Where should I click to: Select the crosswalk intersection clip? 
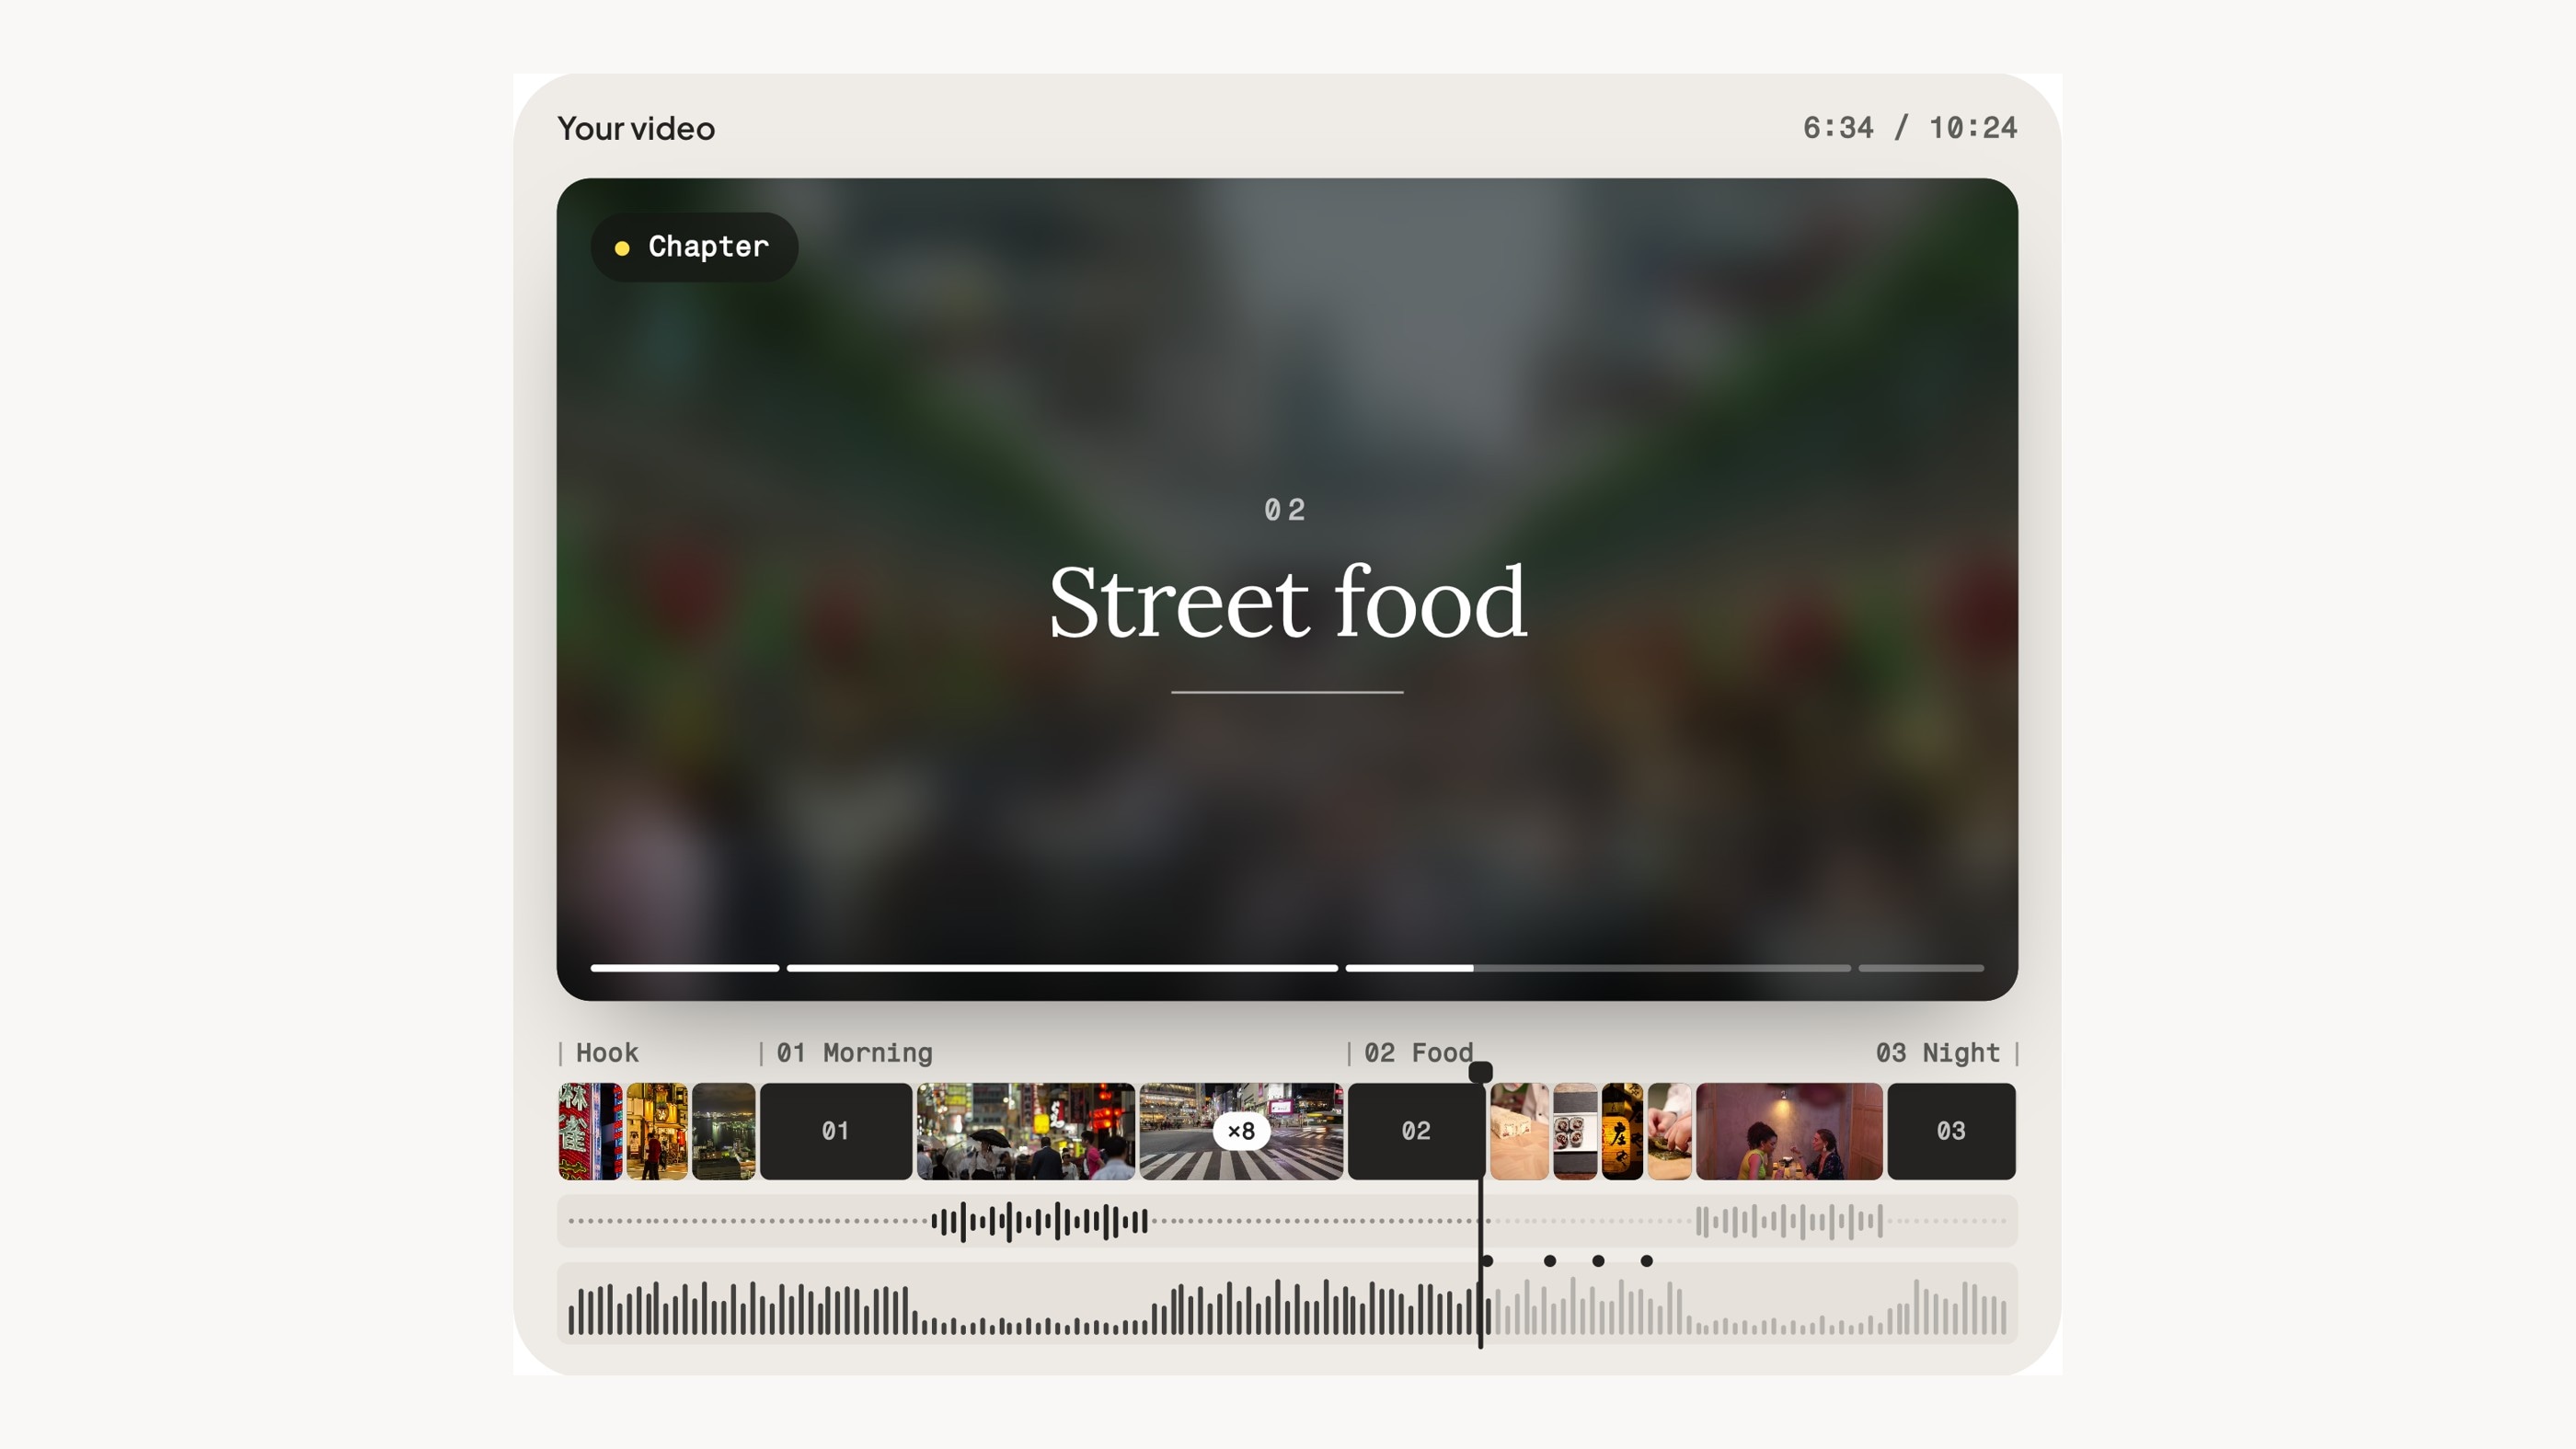(1241, 1131)
